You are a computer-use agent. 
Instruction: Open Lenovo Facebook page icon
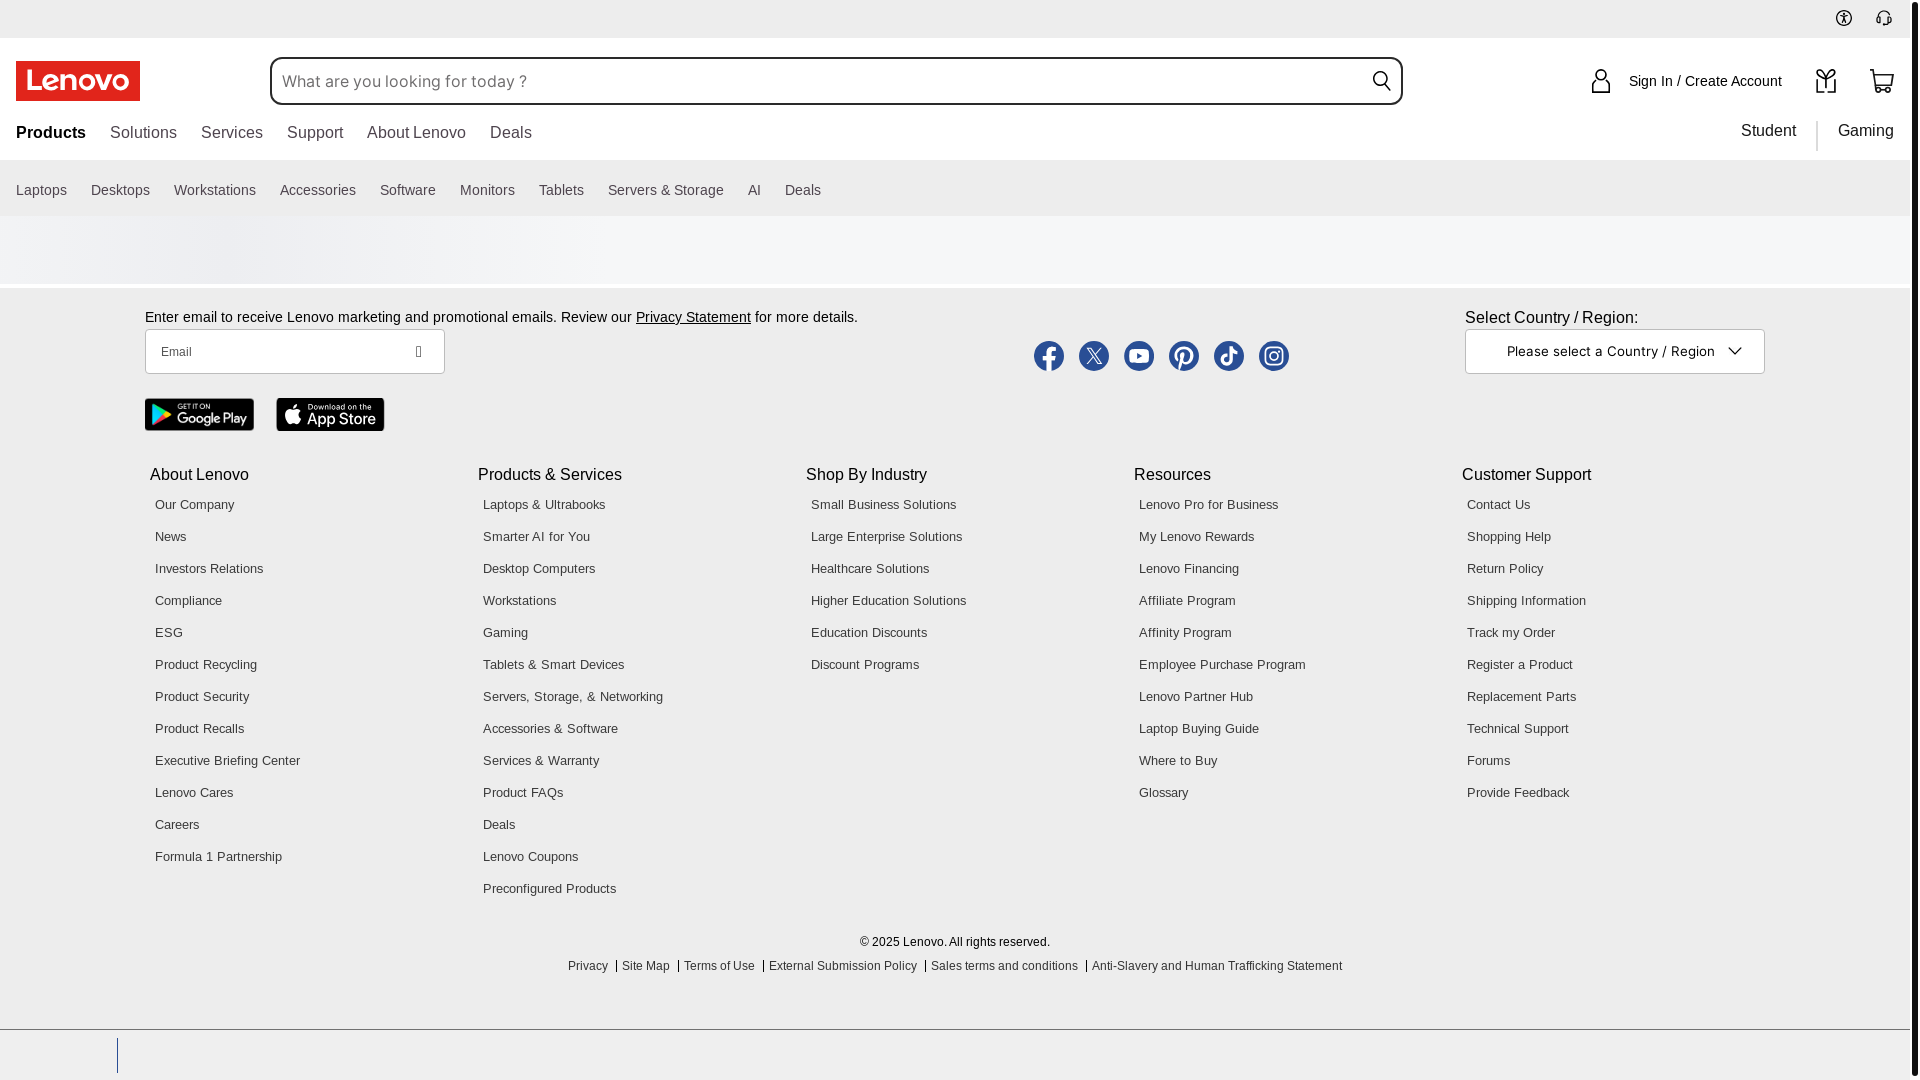point(1049,356)
